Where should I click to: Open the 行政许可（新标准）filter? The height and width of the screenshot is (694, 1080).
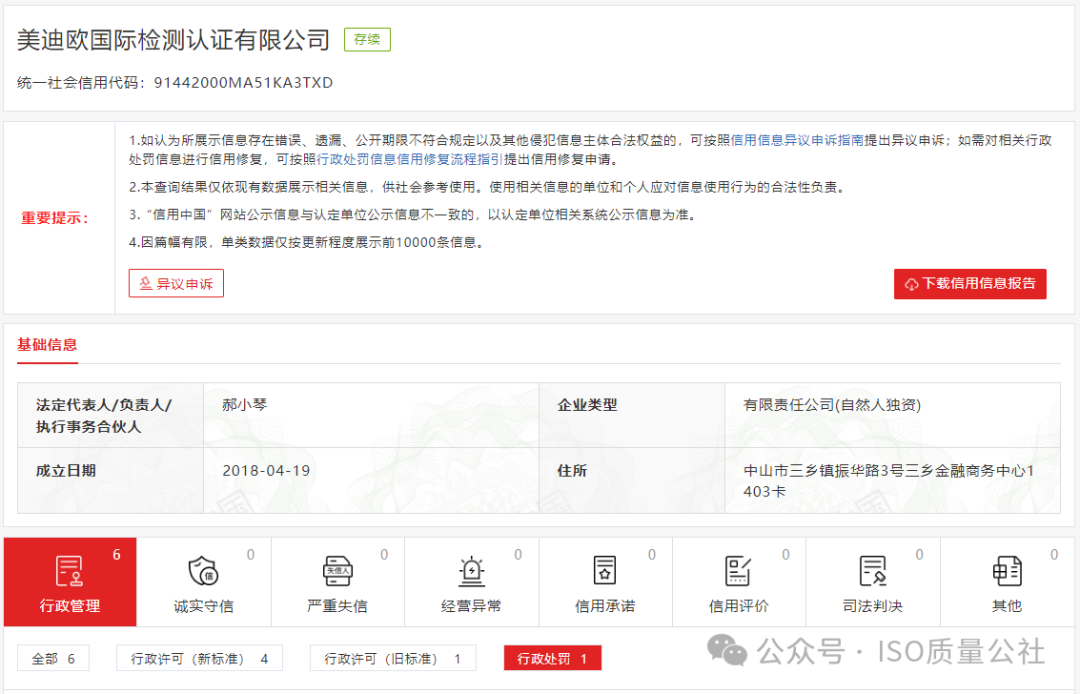pyautogui.click(x=199, y=657)
